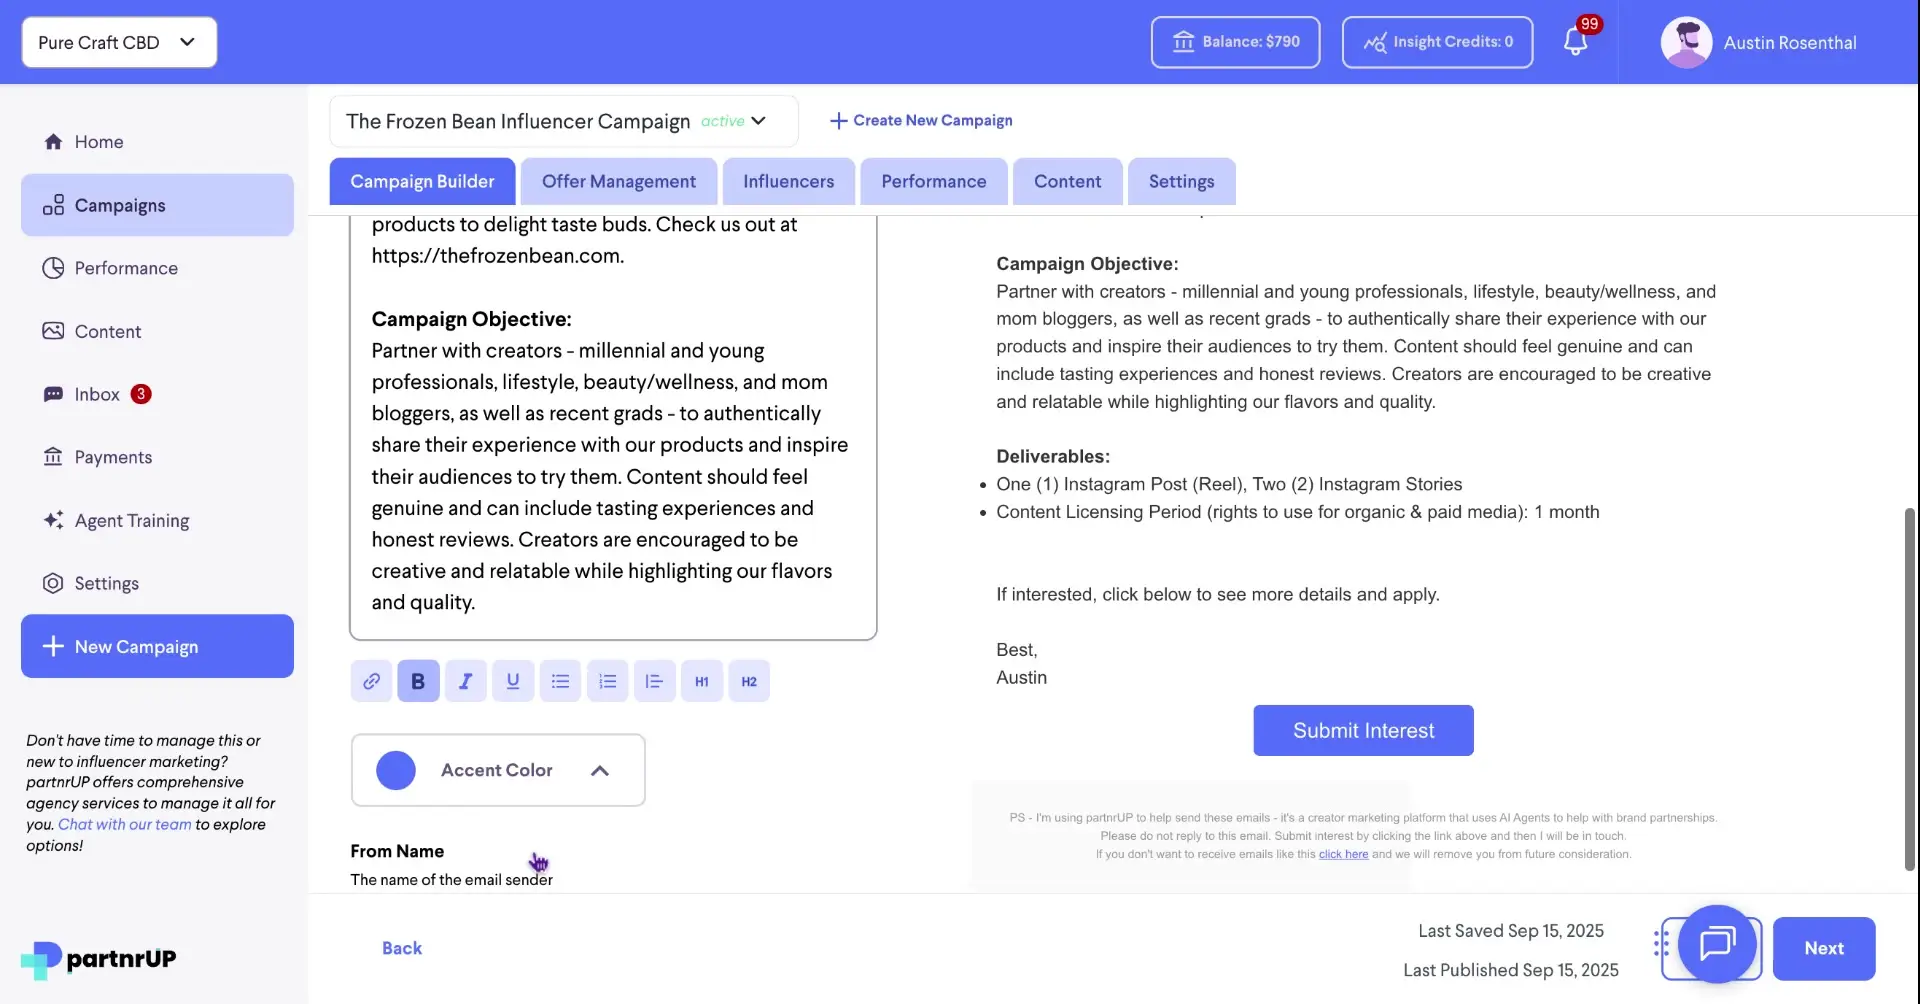Screen dimensions: 1920x1004
Task: Apply the H1 heading style
Action: click(x=701, y=680)
